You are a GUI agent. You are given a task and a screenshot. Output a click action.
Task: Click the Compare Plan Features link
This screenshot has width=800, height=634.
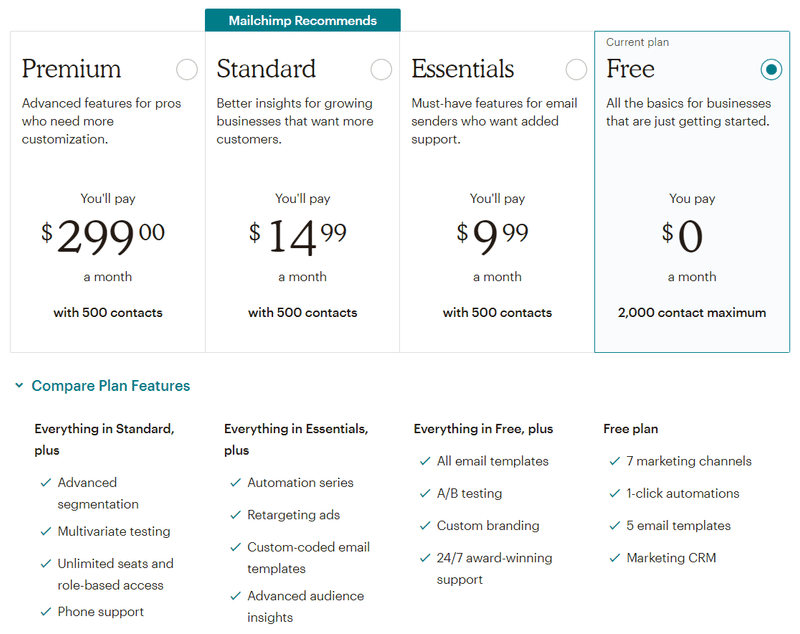tap(110, 386)
